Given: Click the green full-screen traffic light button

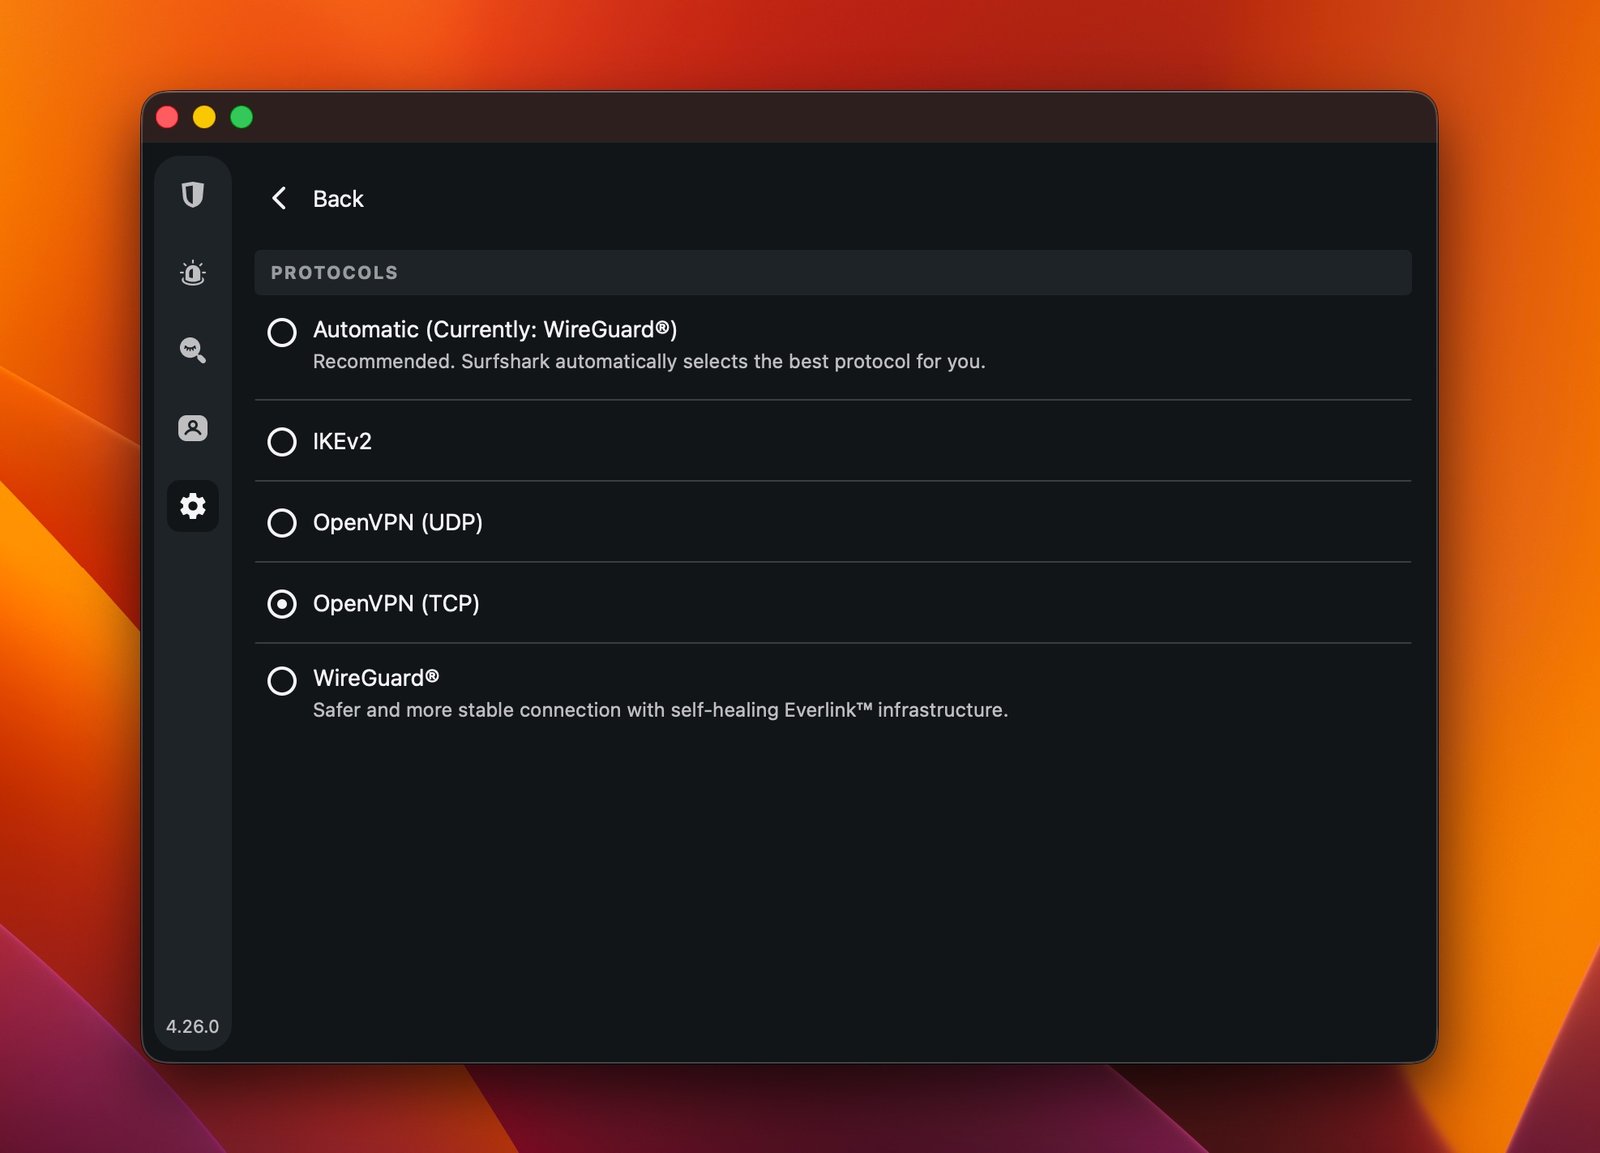Looking at the screenshot, I should [240, 117].
